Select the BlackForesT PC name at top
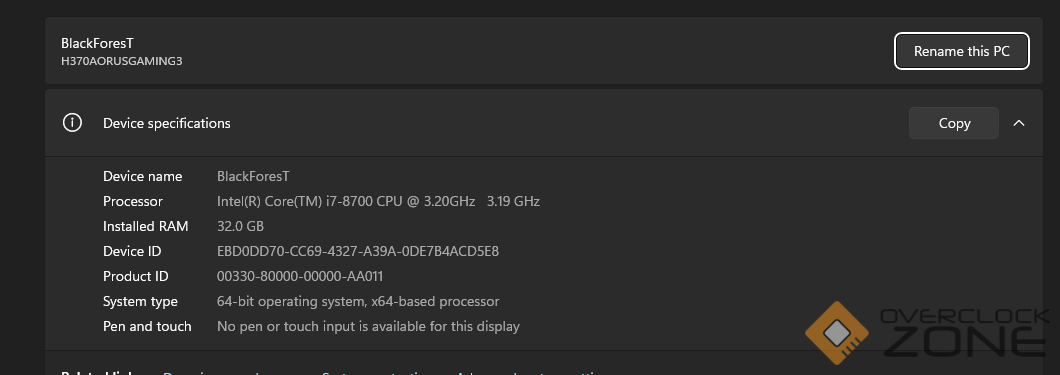Screen dimensions: 1060x375 coord(97,43)
